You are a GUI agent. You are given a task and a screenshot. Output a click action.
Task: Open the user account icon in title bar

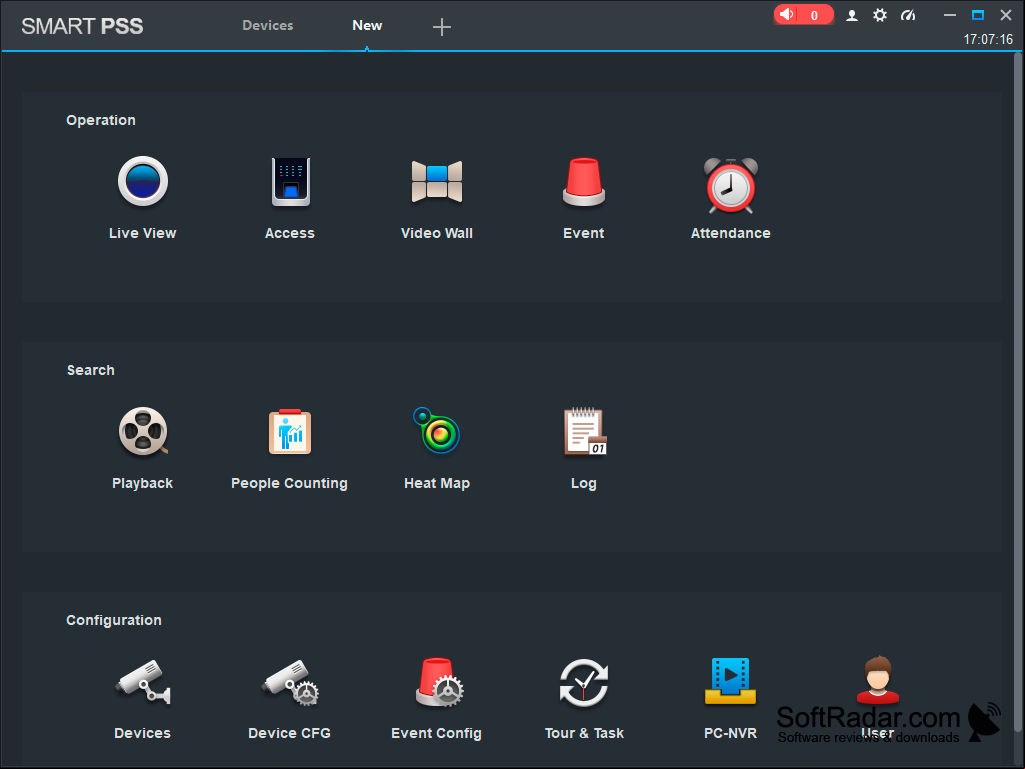pos(852,15)
